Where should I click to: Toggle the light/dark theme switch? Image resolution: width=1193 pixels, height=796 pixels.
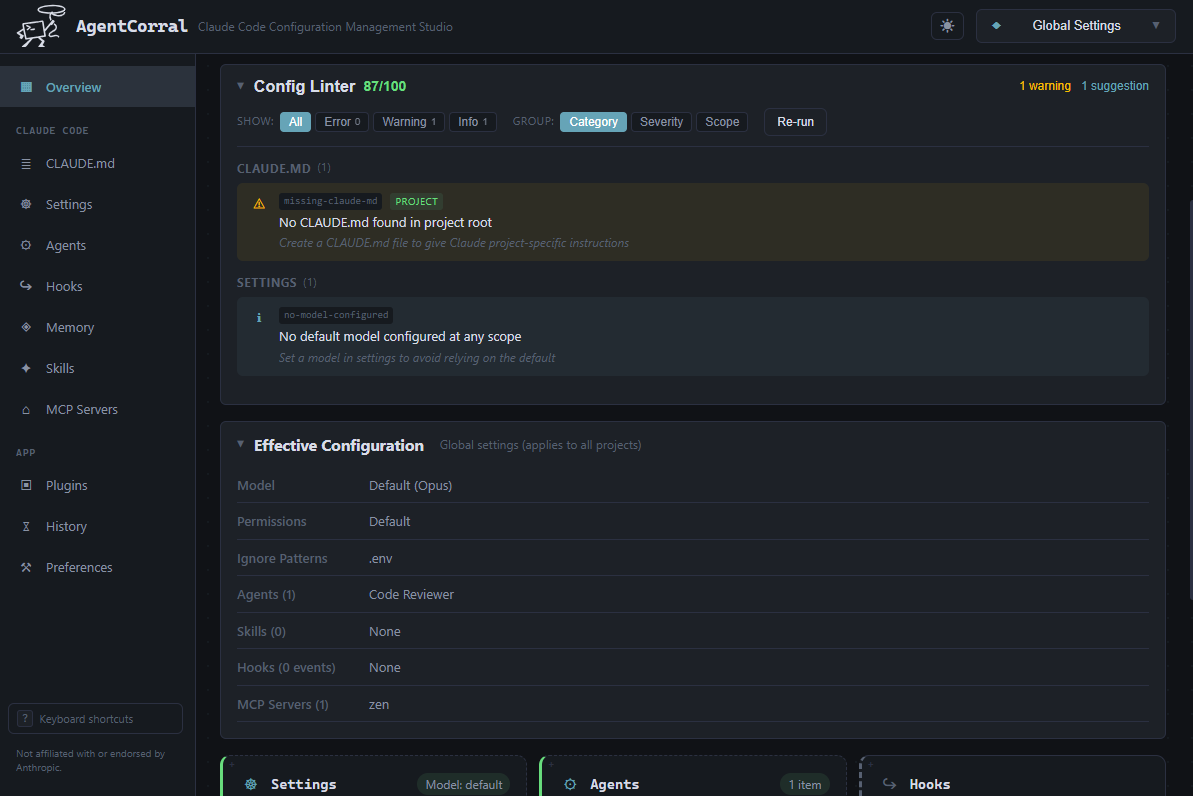947,26
